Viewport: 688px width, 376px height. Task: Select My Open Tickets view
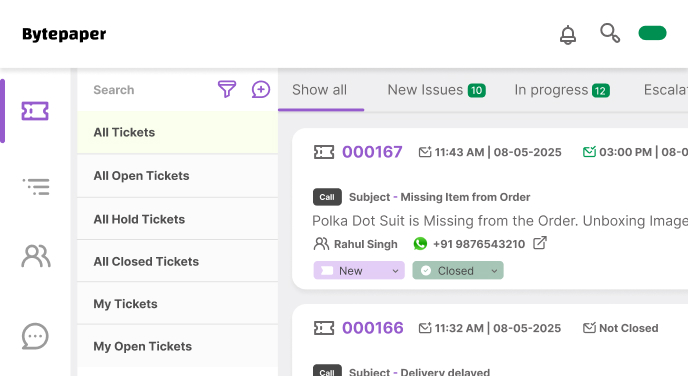[x=177, y=346]
